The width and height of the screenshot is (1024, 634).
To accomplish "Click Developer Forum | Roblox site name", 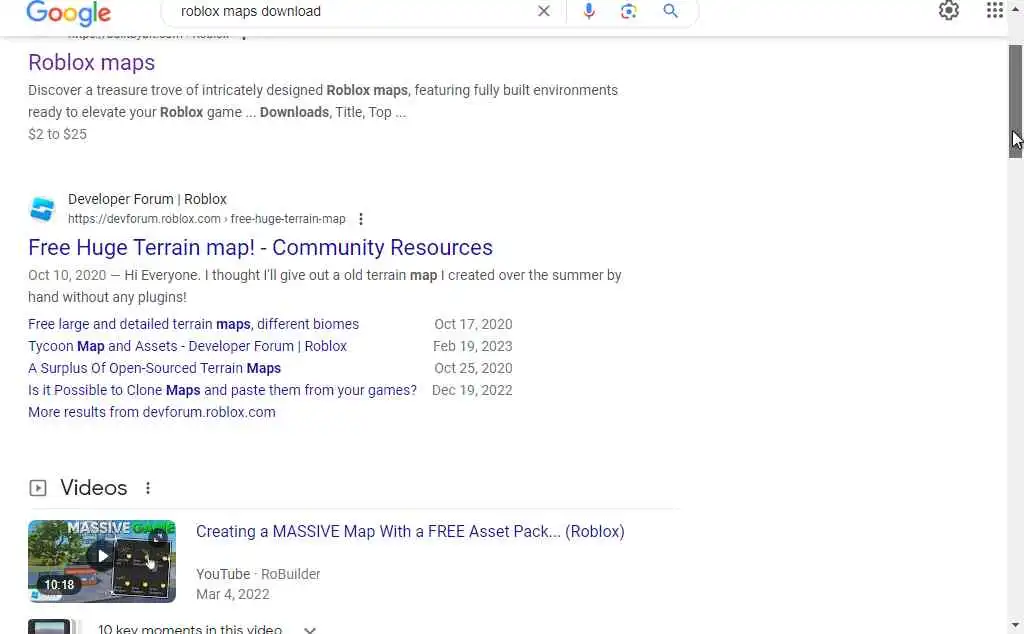I will pyautogui.click(x=147, y=199).
